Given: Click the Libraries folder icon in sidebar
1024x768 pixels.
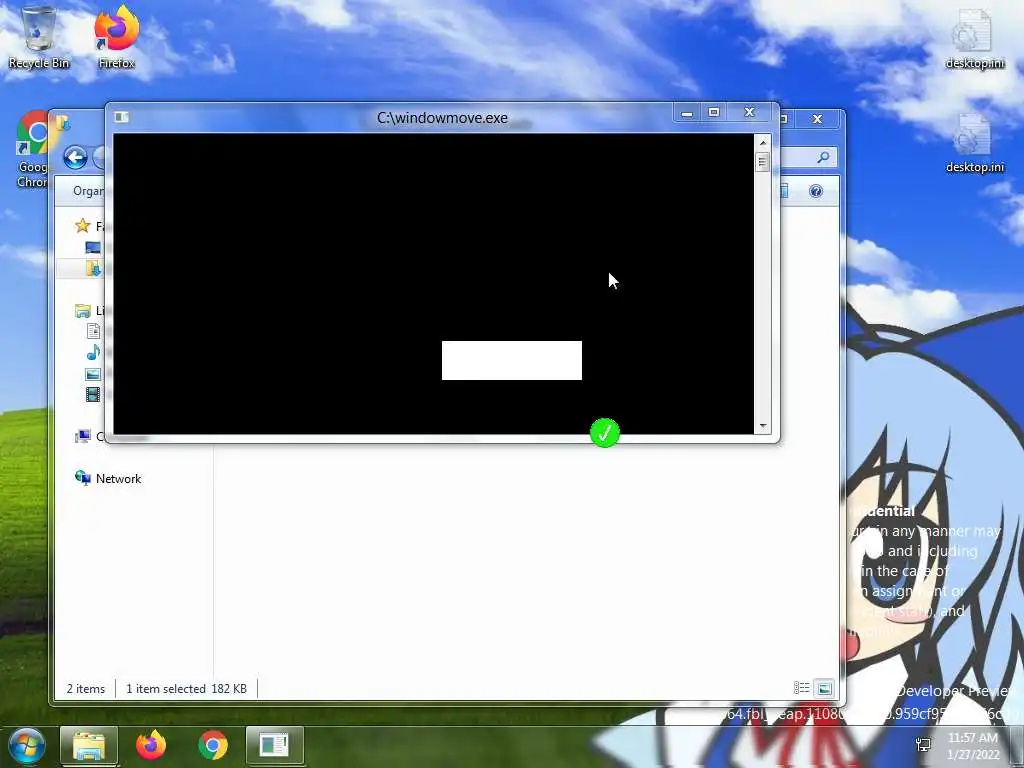Looking at the screenshot, I should coord(82,311).
